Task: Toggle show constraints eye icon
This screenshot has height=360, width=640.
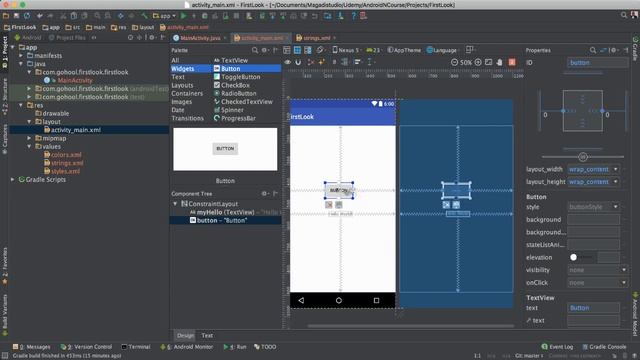Action: point(288,62)
